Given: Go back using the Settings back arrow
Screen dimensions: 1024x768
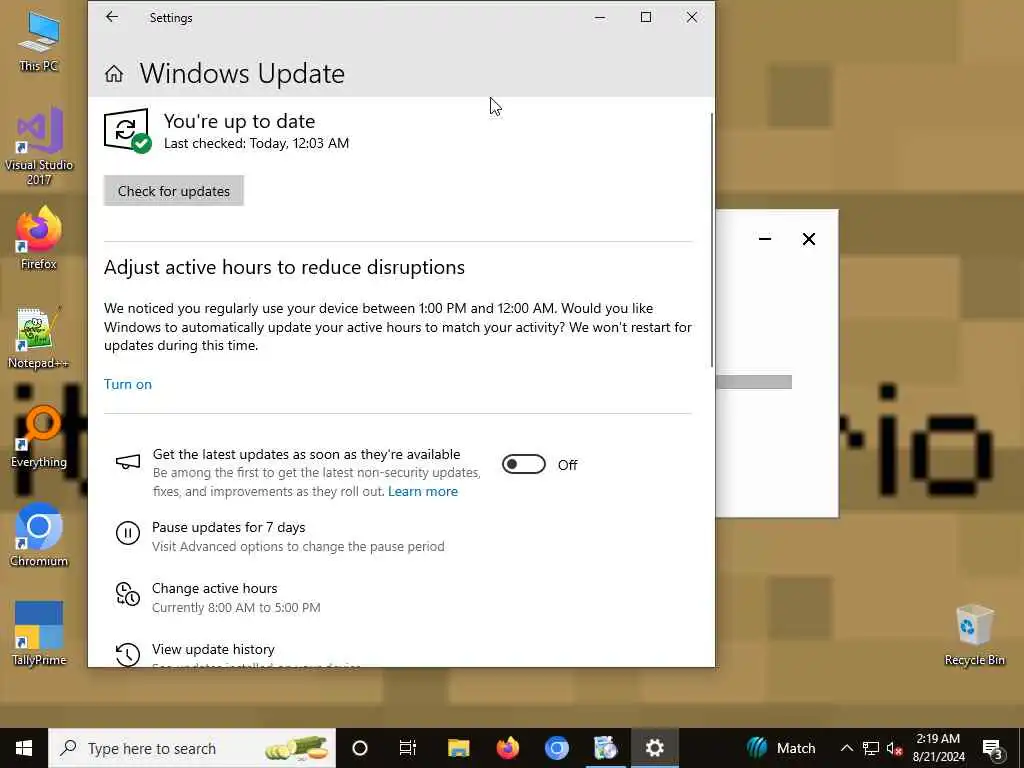Looking at the screenshot, I should coord(112,18).
